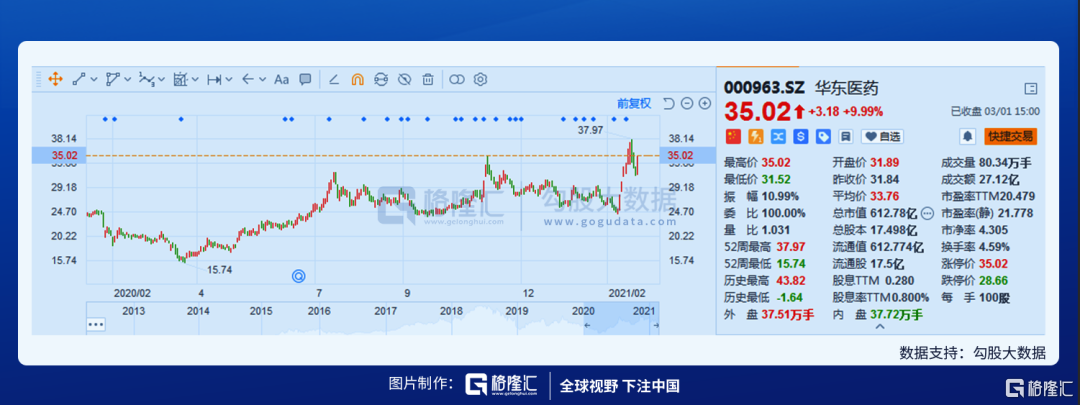Image resolution: width=1080 pixels, height=405 pixels.
Task: Click the right arrow on the timeline navigator
Action: pos(656,324)
